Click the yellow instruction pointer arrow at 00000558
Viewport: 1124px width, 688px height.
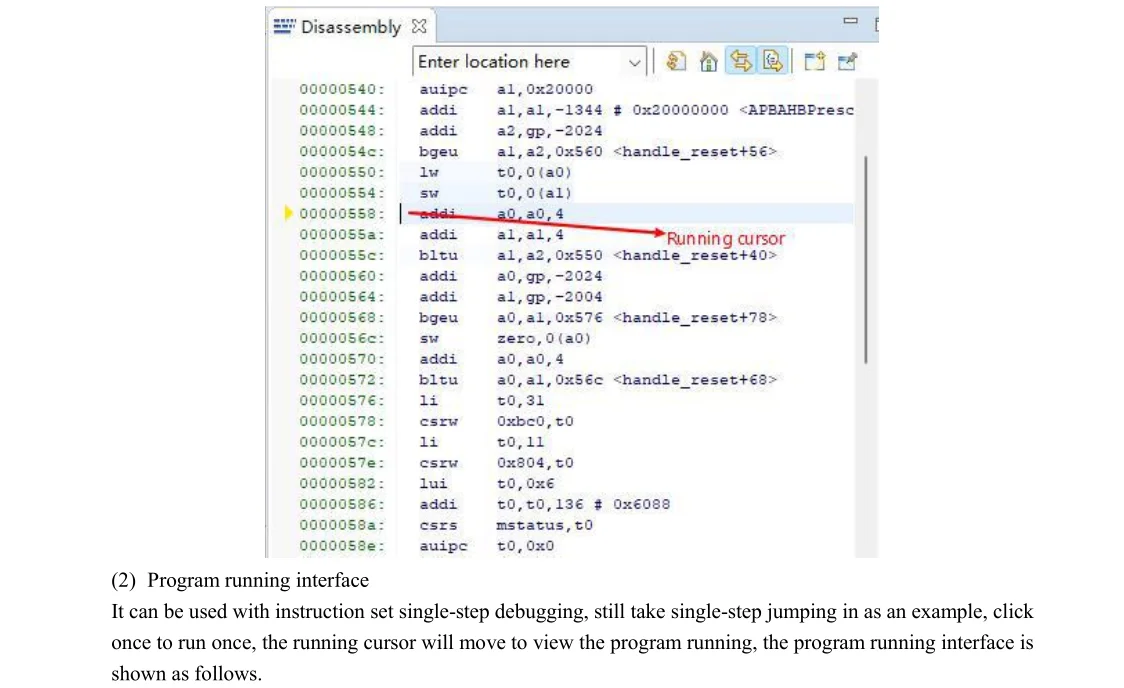(x=288, y=213)
